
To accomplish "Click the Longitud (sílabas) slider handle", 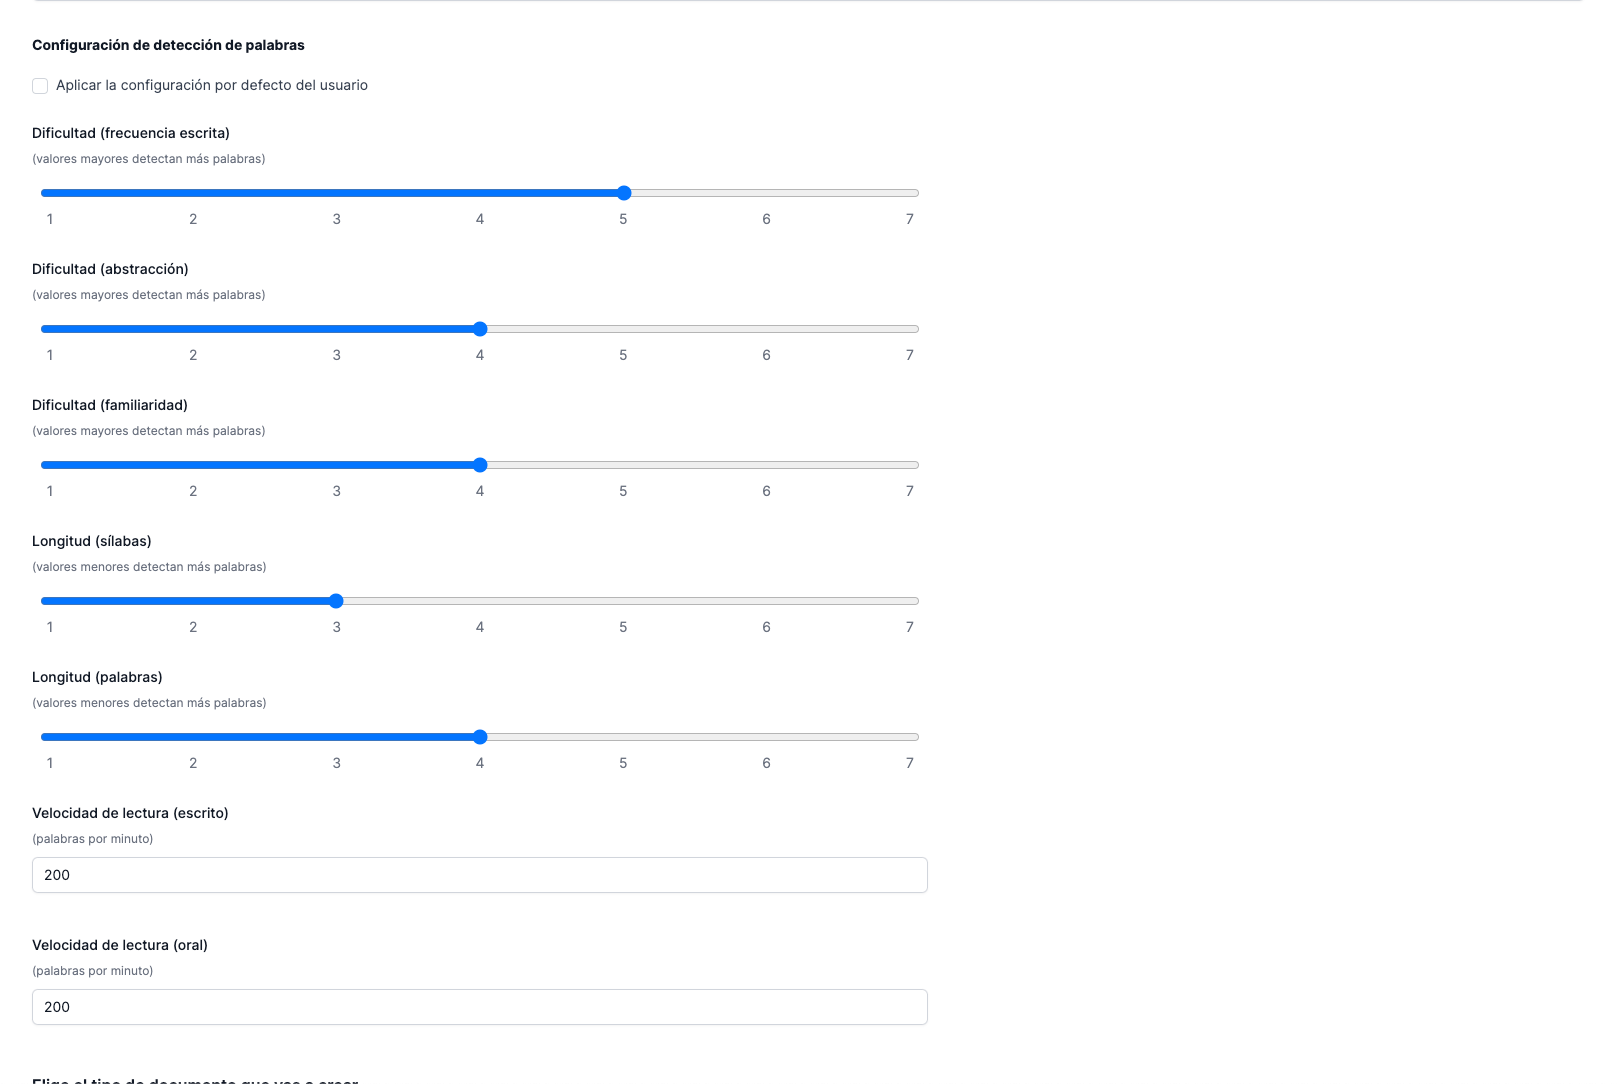I will point(336,601).
